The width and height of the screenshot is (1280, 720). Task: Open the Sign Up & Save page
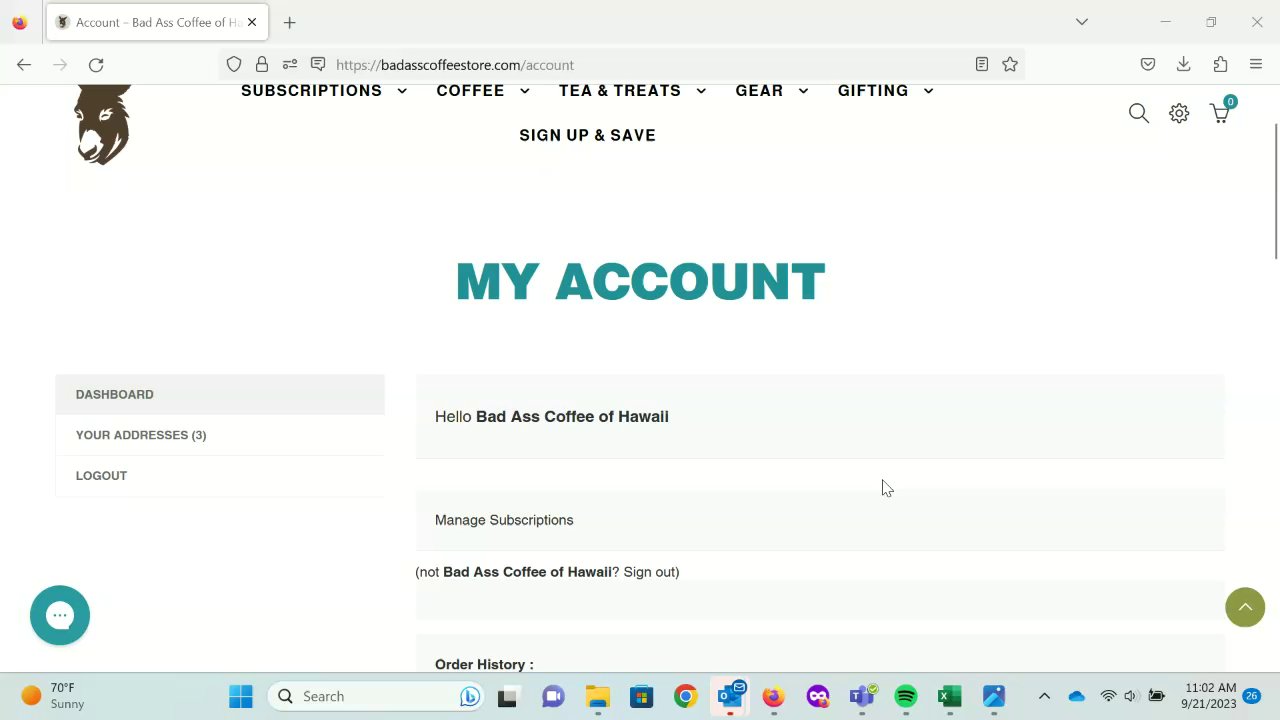click(x=587, y=136)
